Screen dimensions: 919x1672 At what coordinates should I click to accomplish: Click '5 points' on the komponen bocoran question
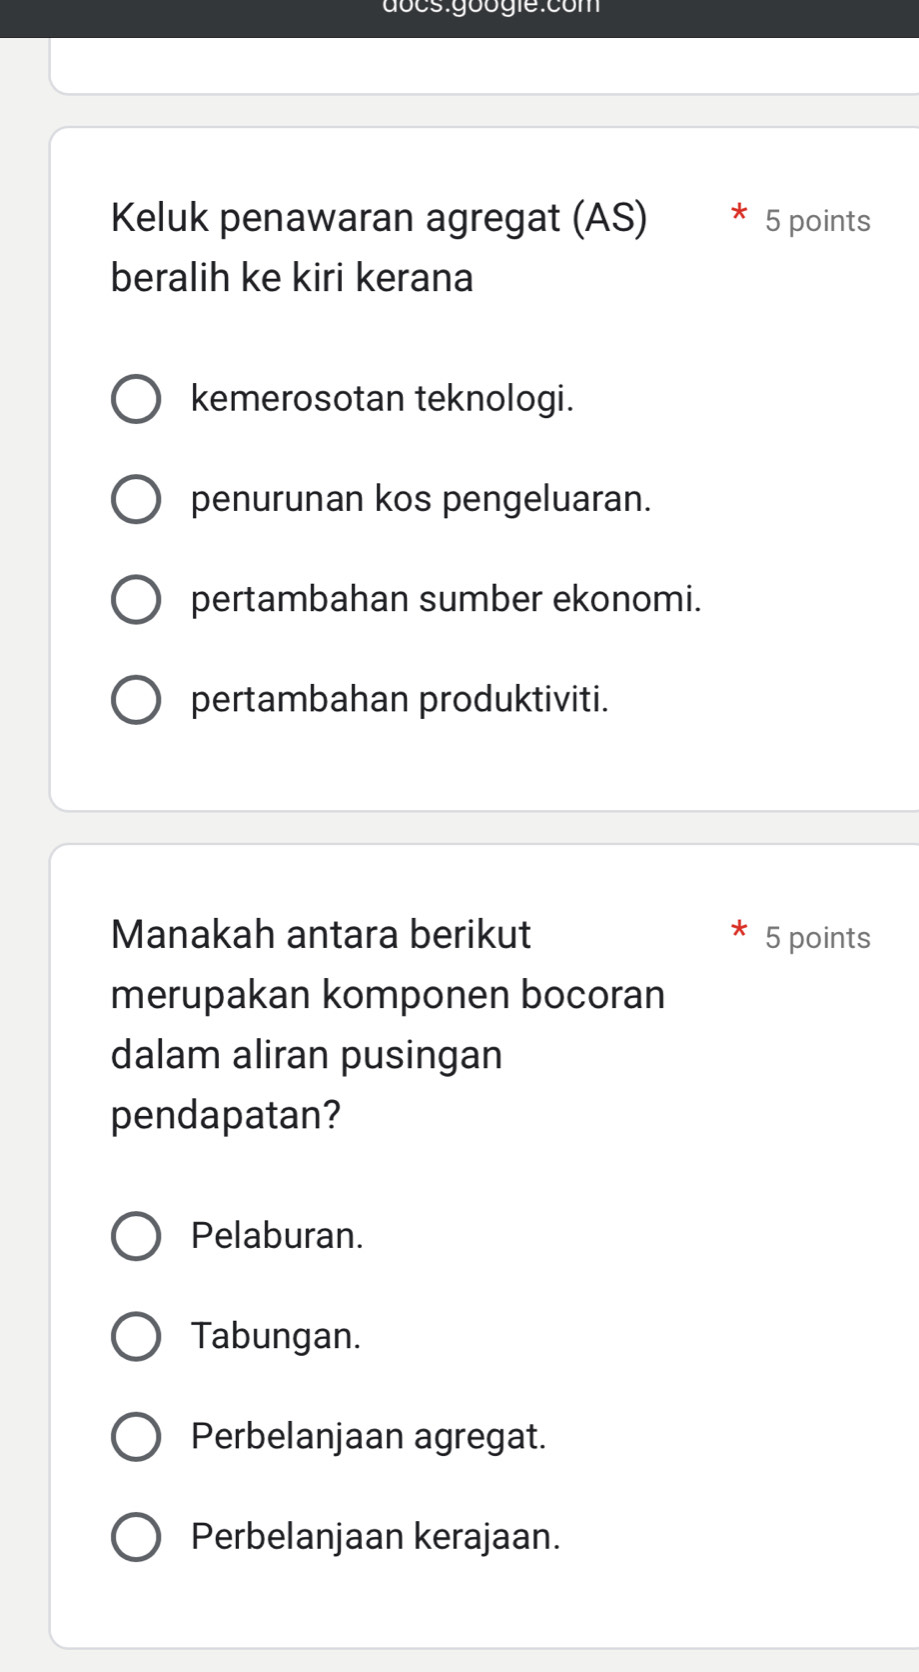coord(817,938)
